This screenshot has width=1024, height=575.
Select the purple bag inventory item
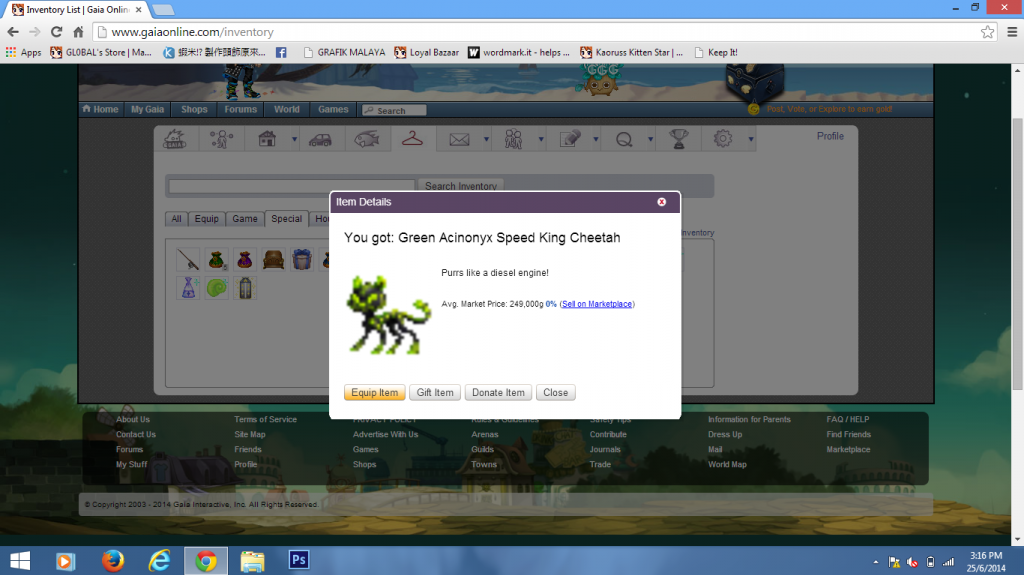click(x=245, y=259)
